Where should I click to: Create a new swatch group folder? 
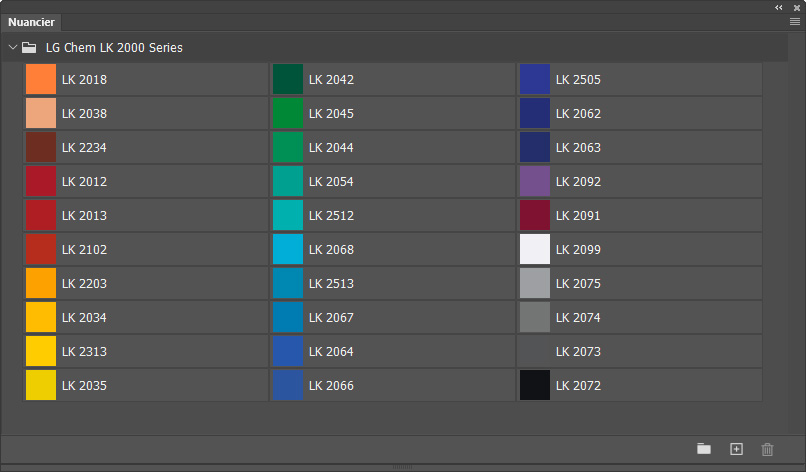pyautogui.click(x=704, y=449)
